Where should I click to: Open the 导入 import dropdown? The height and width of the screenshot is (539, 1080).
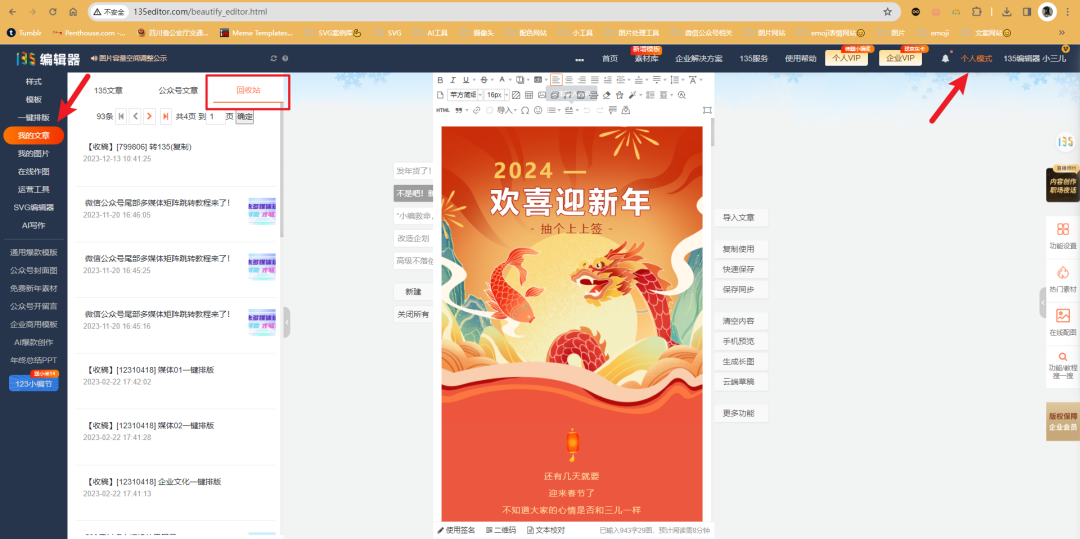506,110
